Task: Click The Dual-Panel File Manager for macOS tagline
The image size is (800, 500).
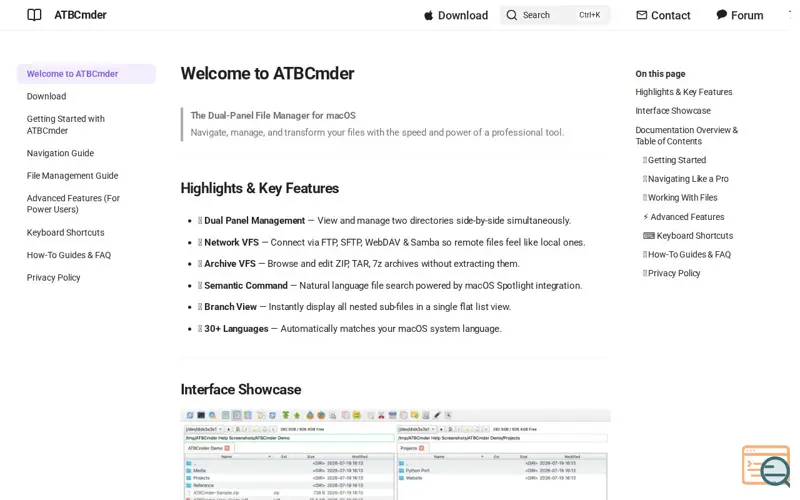Action: [273, 116]
